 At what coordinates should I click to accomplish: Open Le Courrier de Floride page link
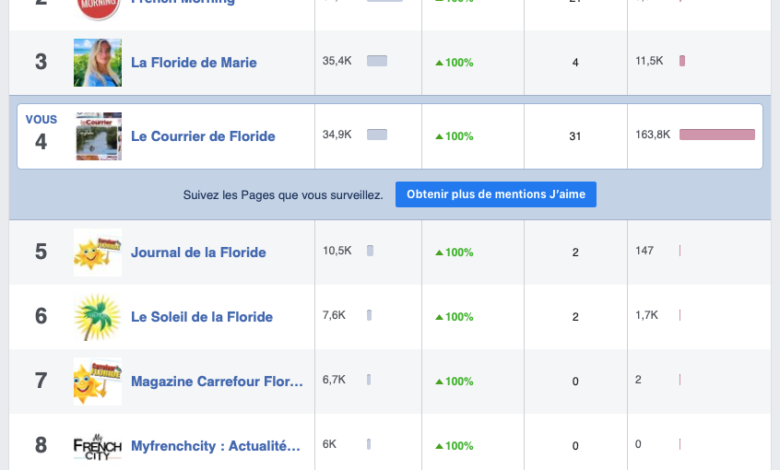tap(203, 136)
